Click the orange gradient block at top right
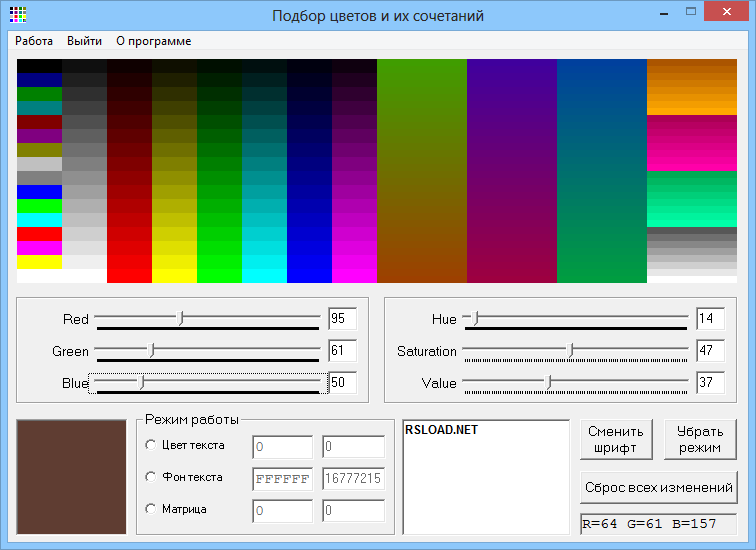 pyautogui.click(x=692, y=87)
